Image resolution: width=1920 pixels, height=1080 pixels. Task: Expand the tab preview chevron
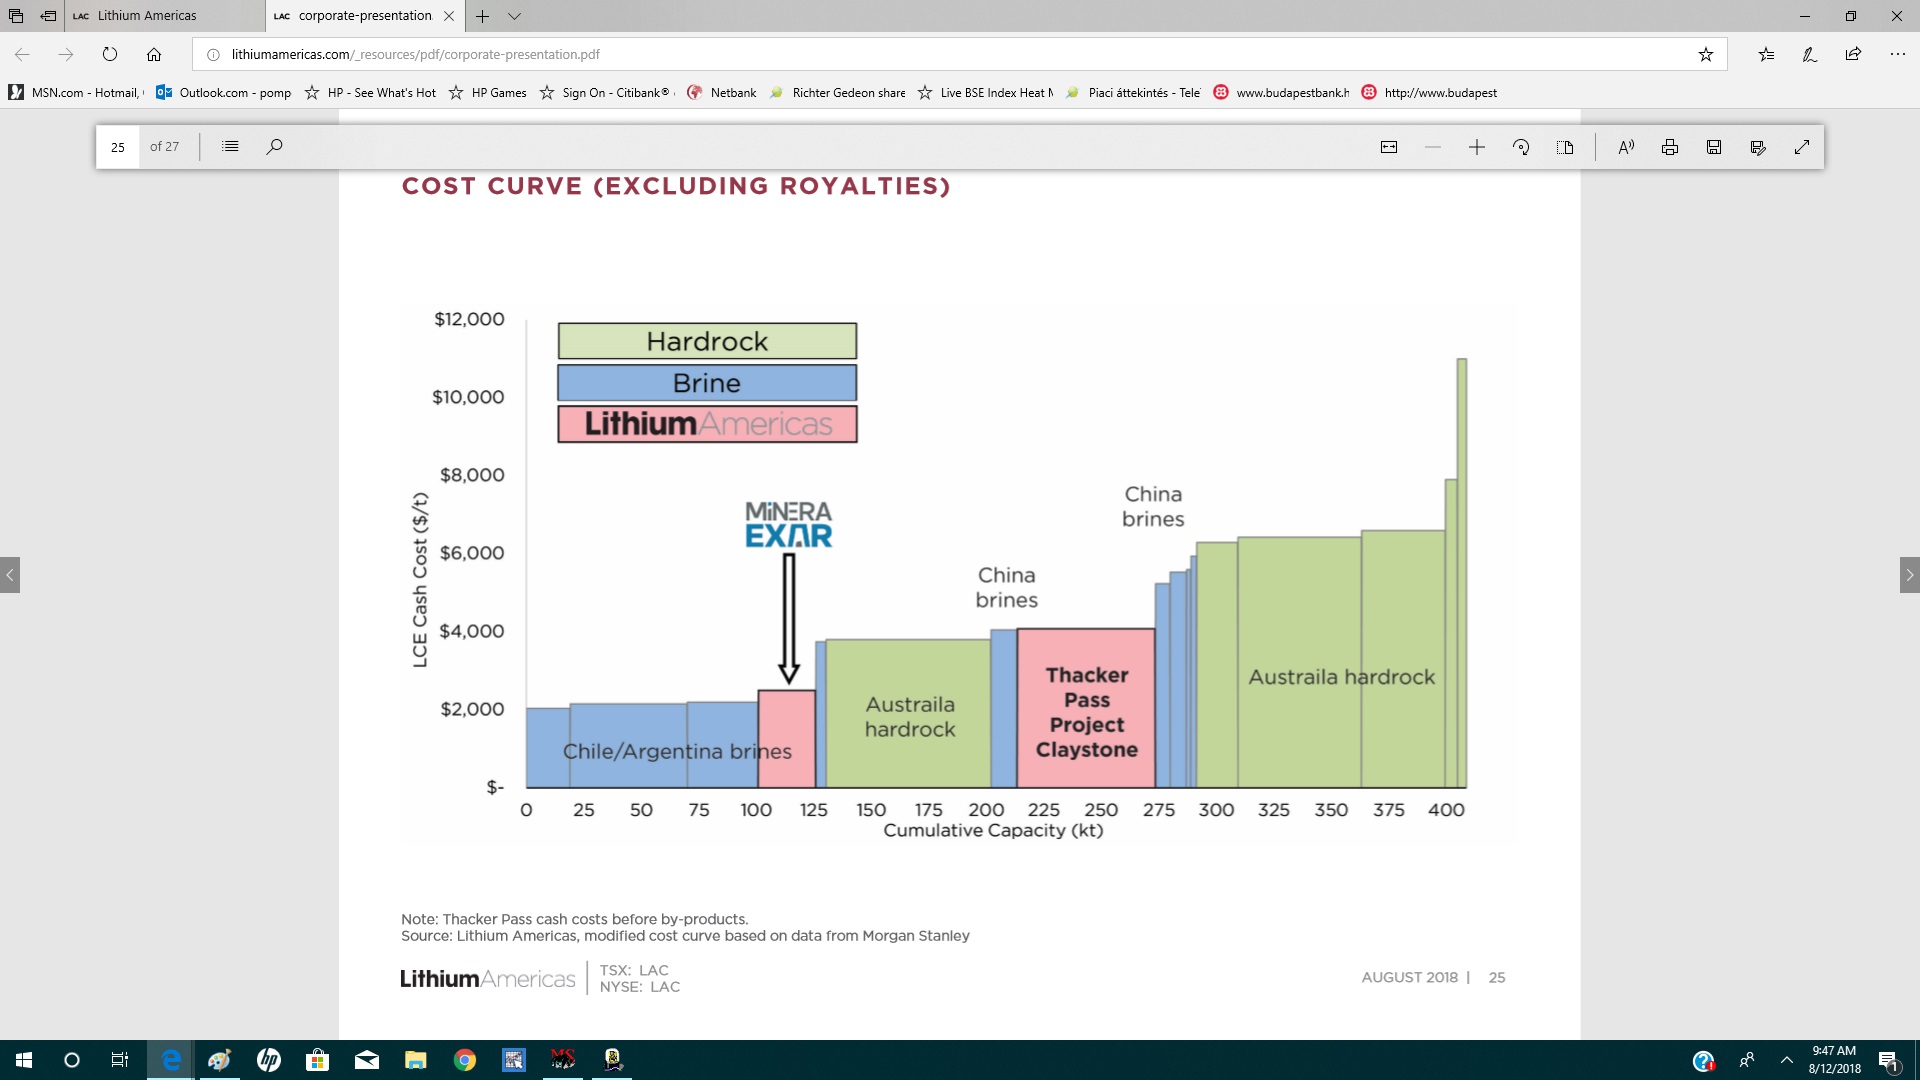click(x=514, y=16)
